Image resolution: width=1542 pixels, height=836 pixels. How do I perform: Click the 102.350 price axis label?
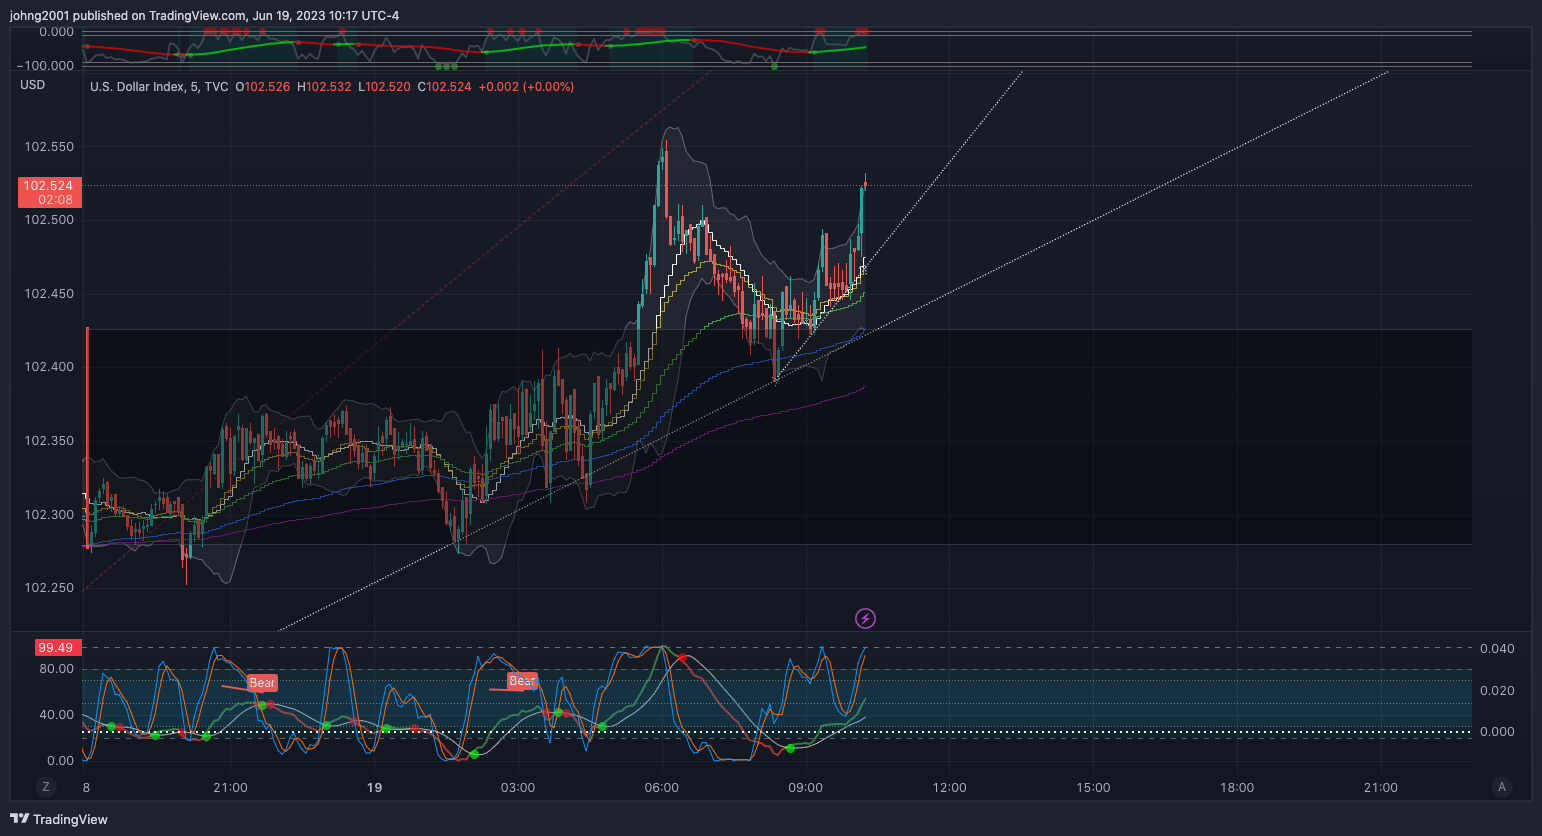49,441
